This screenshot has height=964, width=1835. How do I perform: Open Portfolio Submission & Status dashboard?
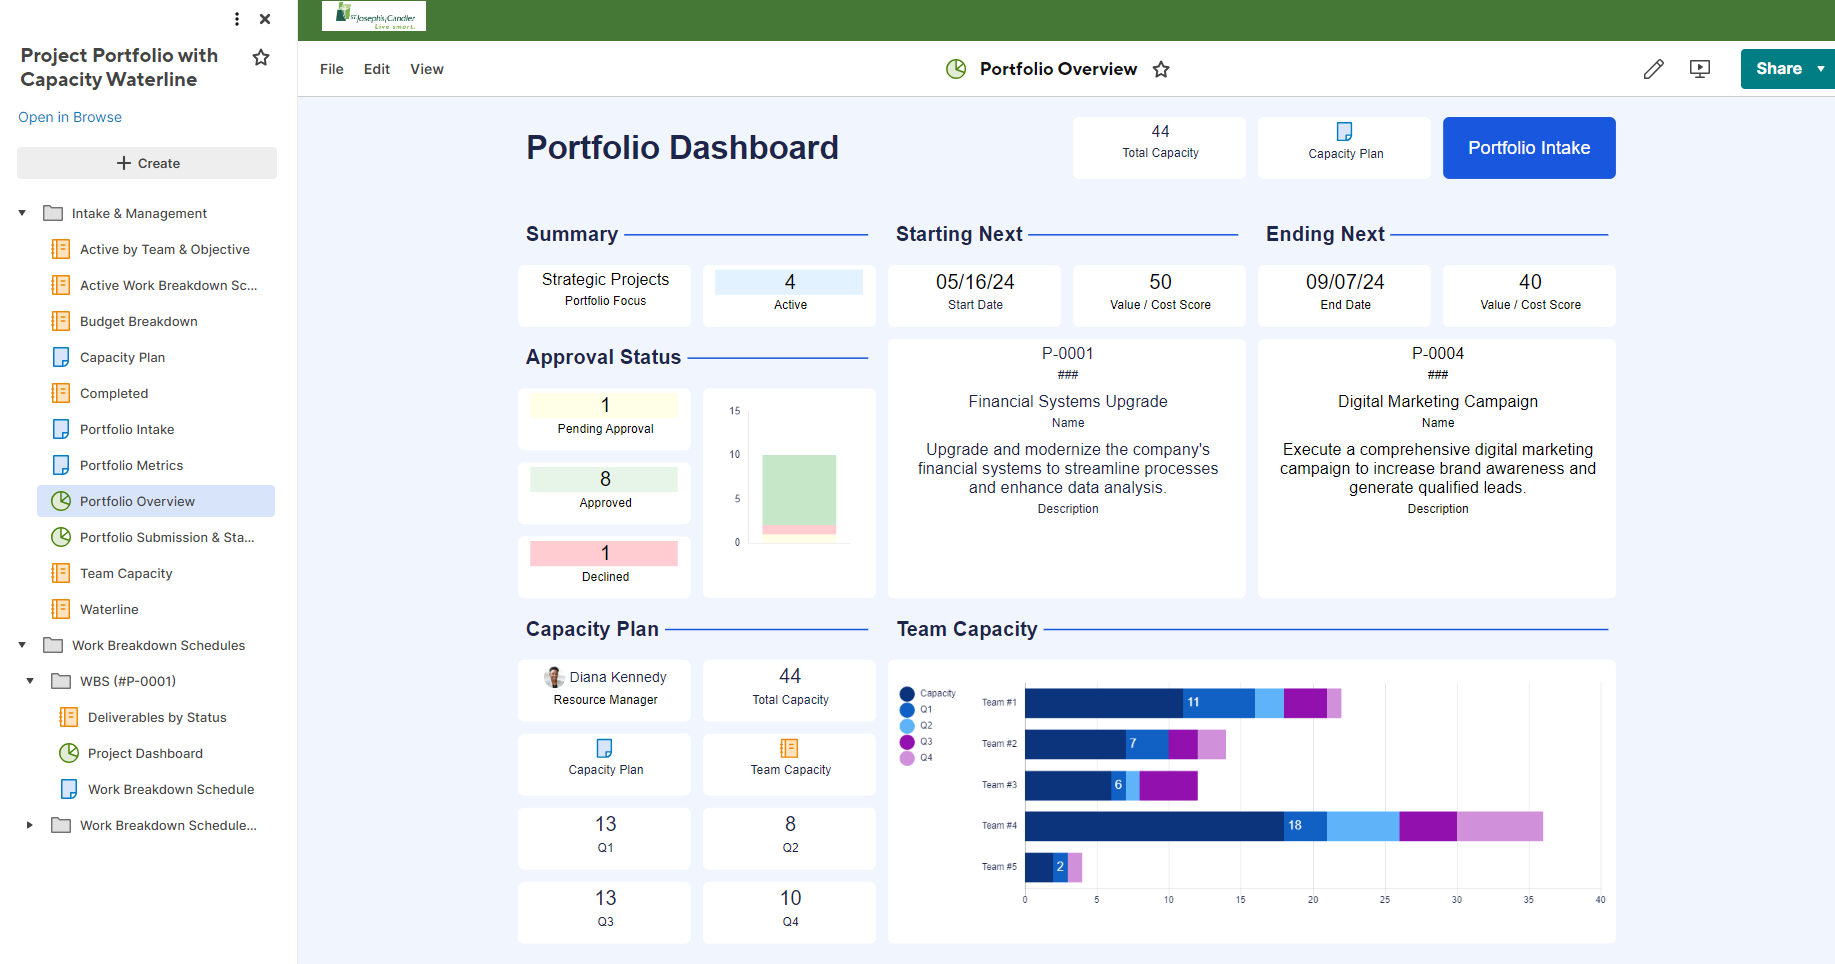[167, 537]
